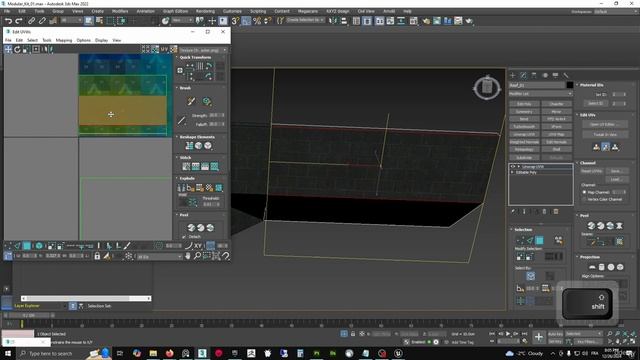Select the Map Channel radio button

click(584, 192)
